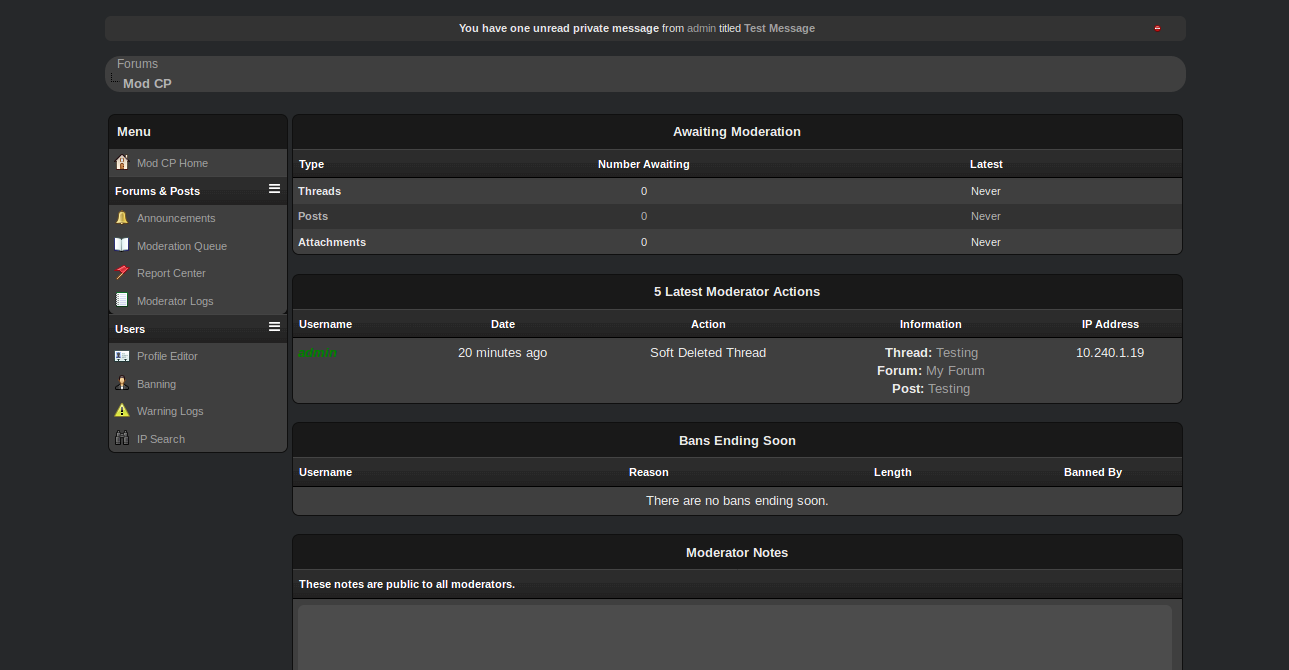This screenshot has height=670, width=1289.
Task: Click inside the Moderator Notes text area
Action: tap(734, 637)
